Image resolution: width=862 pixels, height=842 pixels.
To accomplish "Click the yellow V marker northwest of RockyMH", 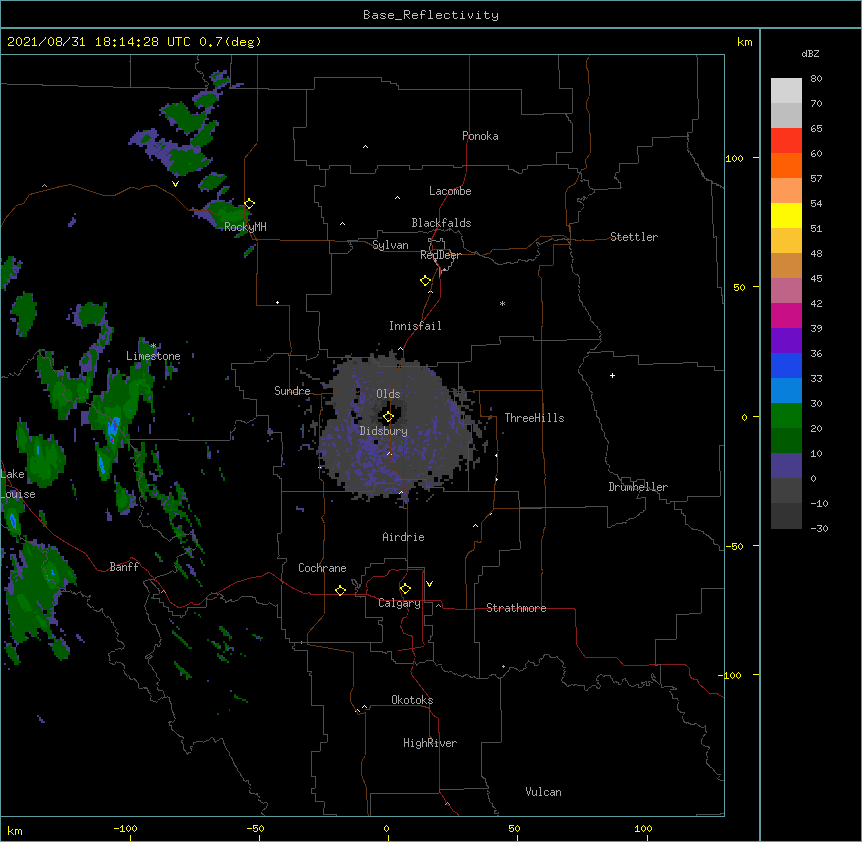I will (x=175, y=184).
